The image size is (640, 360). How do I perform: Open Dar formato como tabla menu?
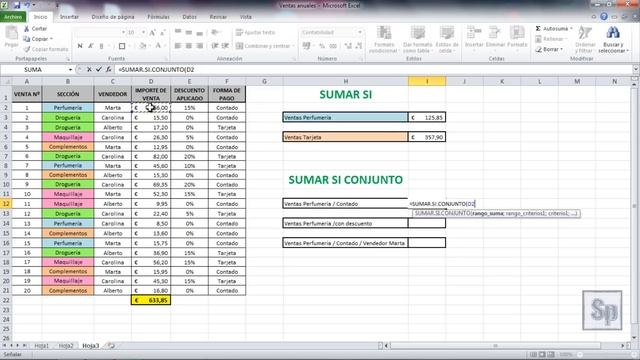pyautogui.click(x=417, y=39)
